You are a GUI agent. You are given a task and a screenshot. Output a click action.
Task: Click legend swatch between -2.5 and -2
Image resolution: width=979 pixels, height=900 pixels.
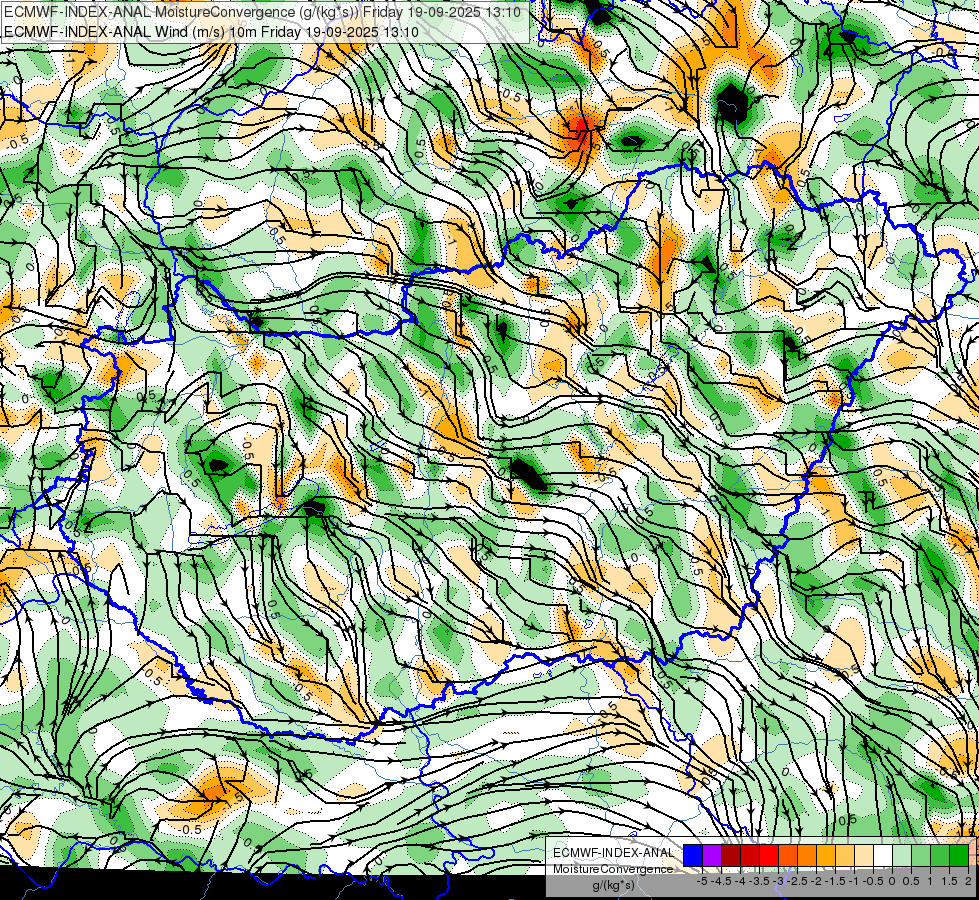[x=807, y=855]
